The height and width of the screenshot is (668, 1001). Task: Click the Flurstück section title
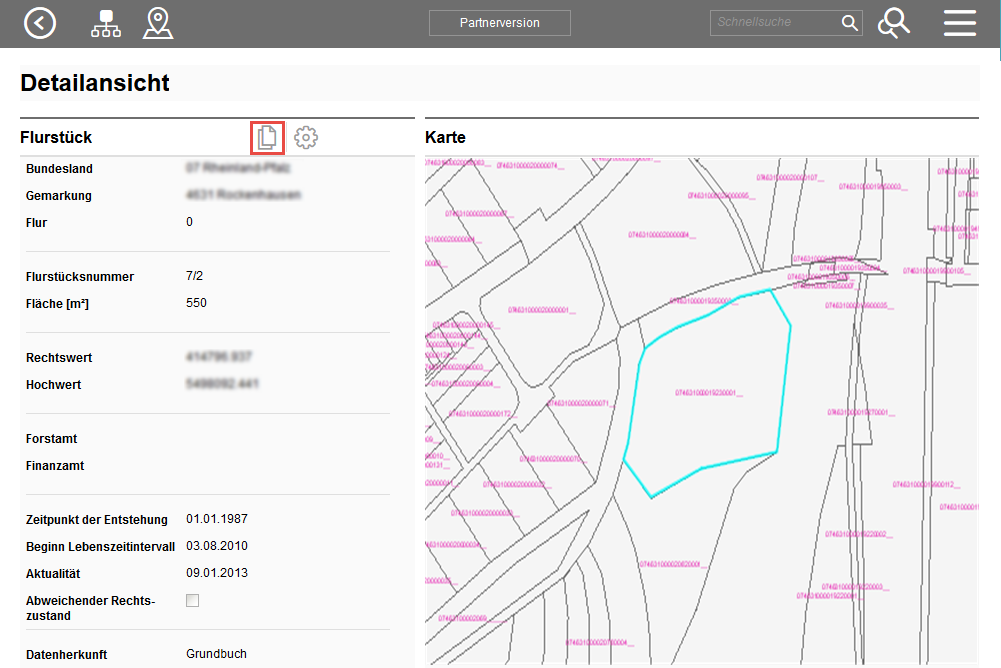pos(56,137)
